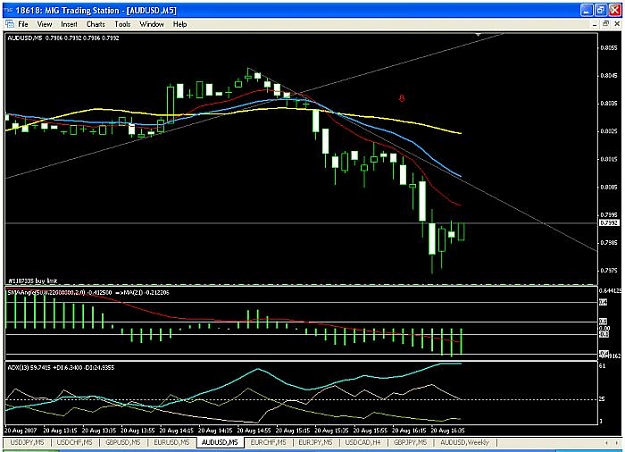Screen dimensions: 625x452
Task: Open the File menu
Action: 24,24
